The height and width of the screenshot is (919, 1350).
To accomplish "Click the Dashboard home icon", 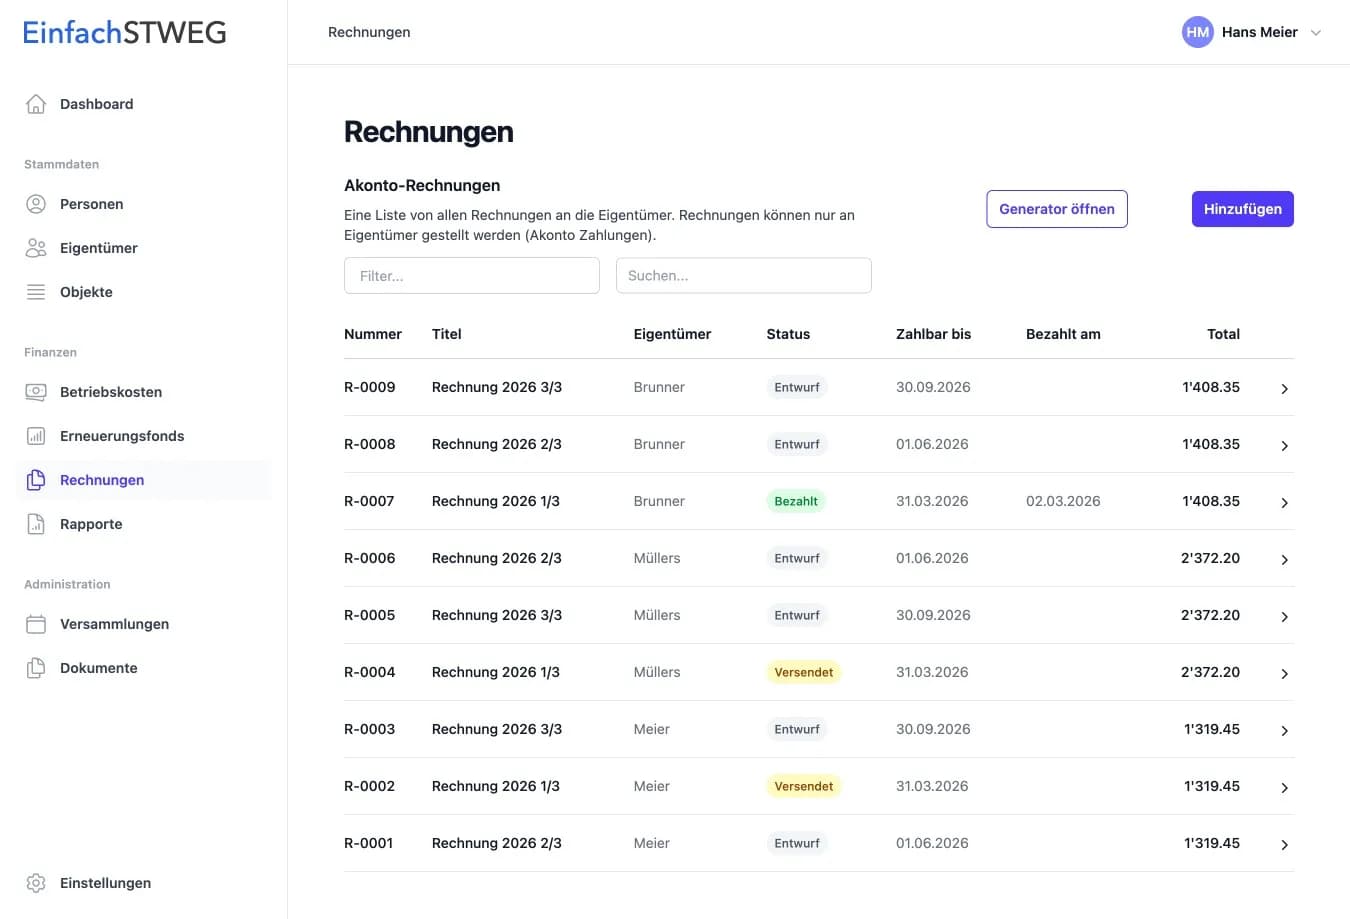I will [36, 104].
